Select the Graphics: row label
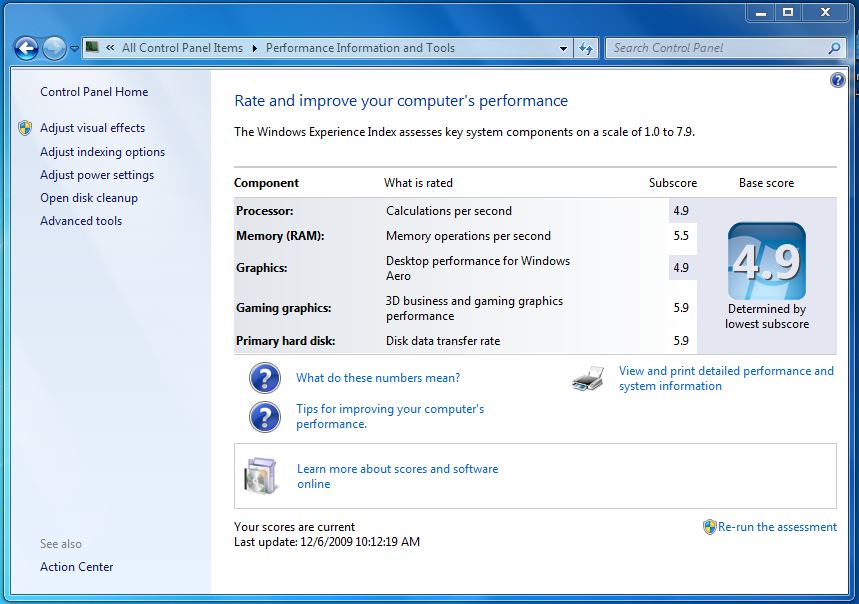The height and width of the screenshot is (604, 859). (x=261, y=268)
